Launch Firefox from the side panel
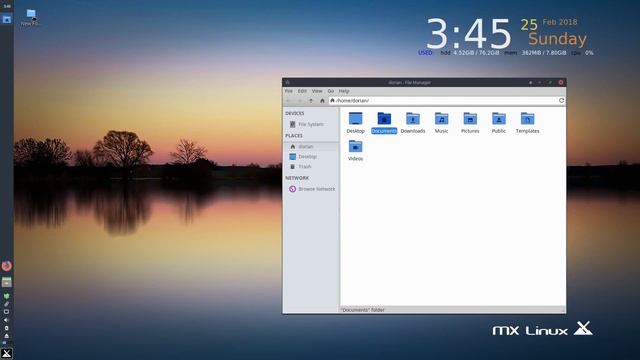The height and width of the screenshot is (360, 640). (x=7, y=266)
